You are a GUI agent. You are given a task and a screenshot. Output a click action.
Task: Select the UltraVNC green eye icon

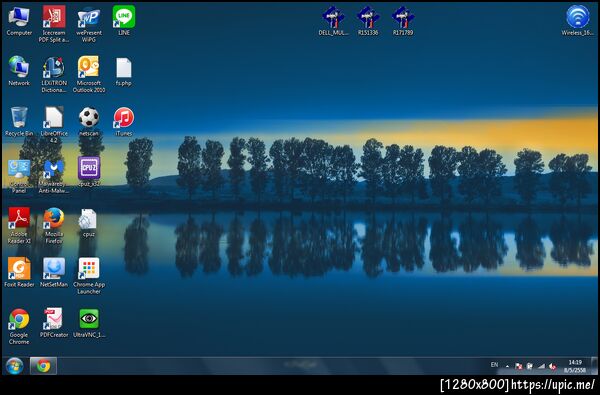(x=89, y=323)
